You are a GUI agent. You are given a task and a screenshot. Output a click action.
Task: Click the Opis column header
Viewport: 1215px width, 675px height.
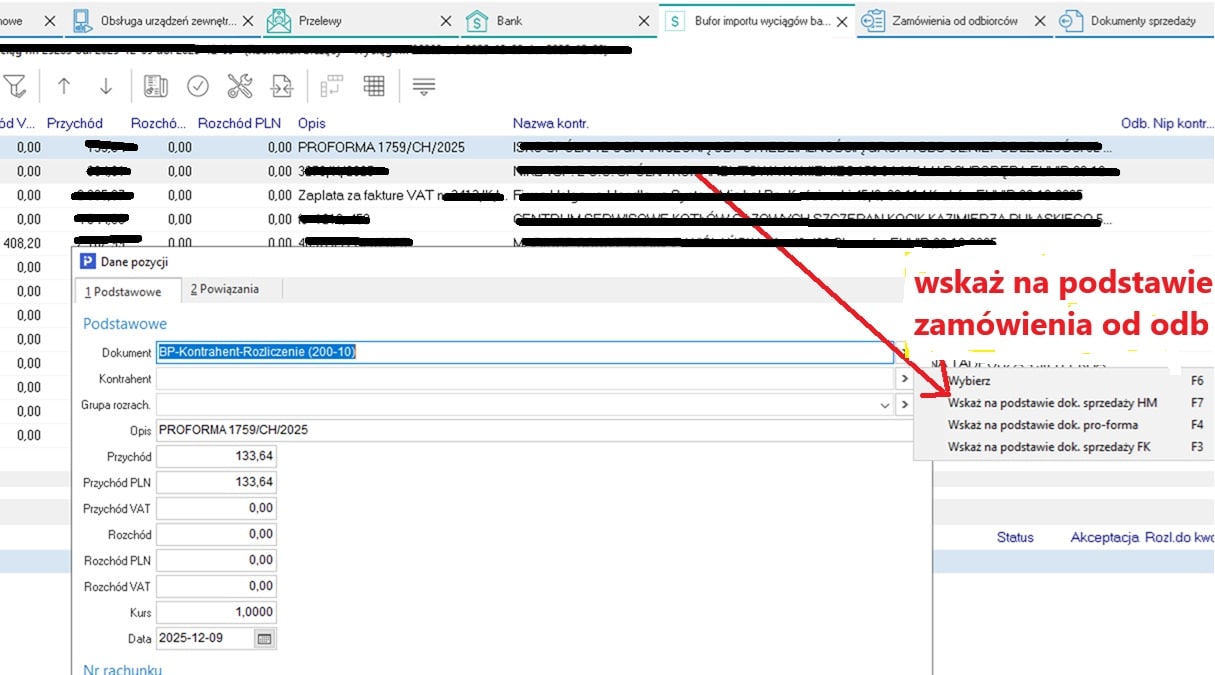pos(311,123)
